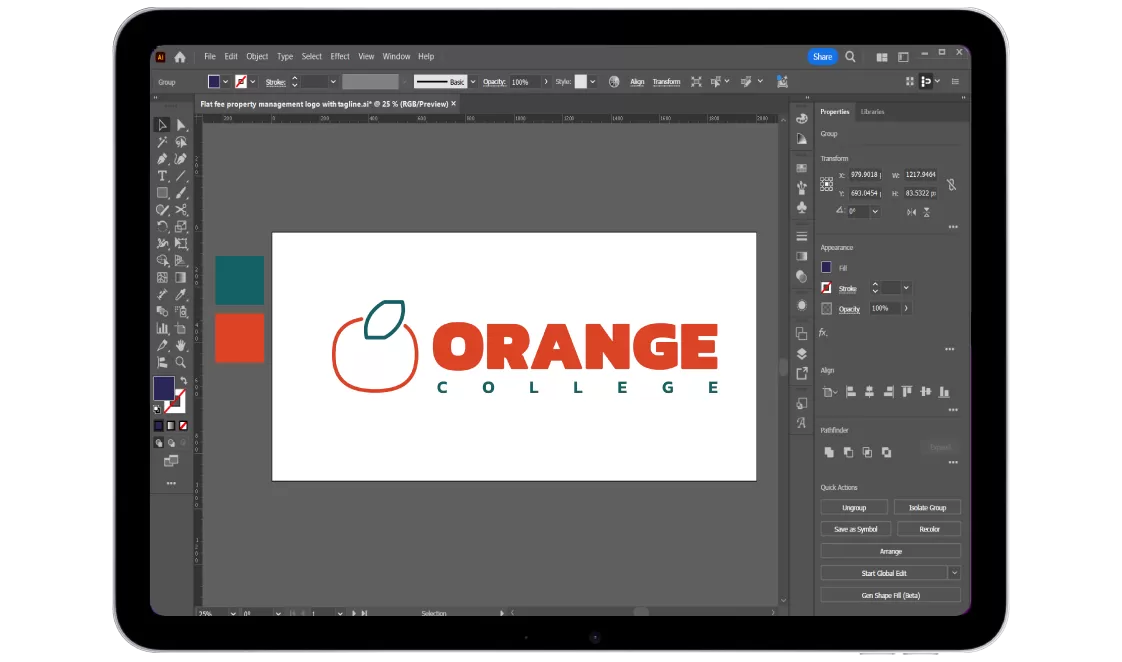This screenshot has width=1122, height=662.
Task: Open the Layers panel icon
Action: 801,354
